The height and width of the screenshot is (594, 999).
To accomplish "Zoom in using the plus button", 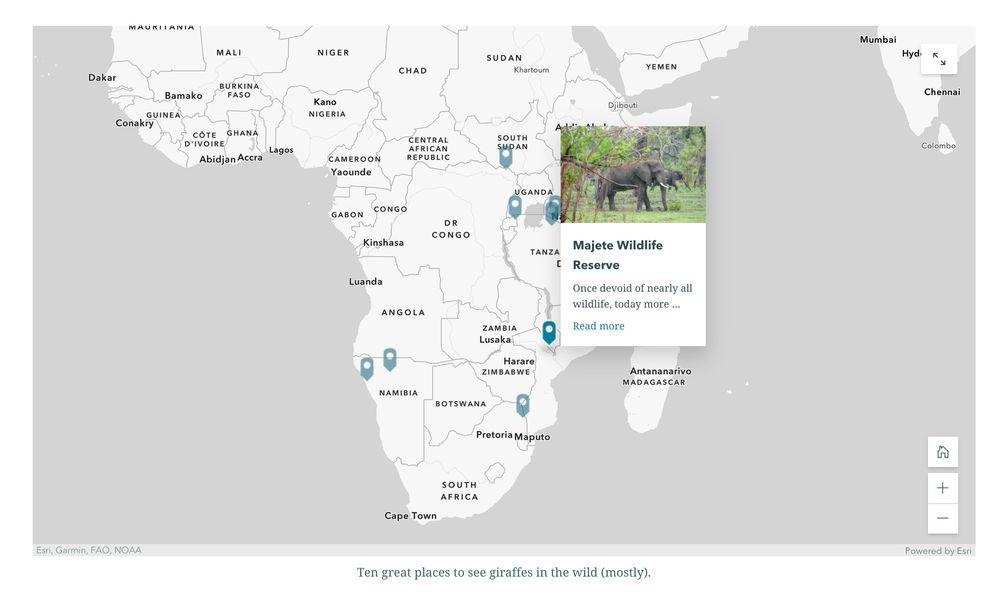I will (x=942, y=488).
